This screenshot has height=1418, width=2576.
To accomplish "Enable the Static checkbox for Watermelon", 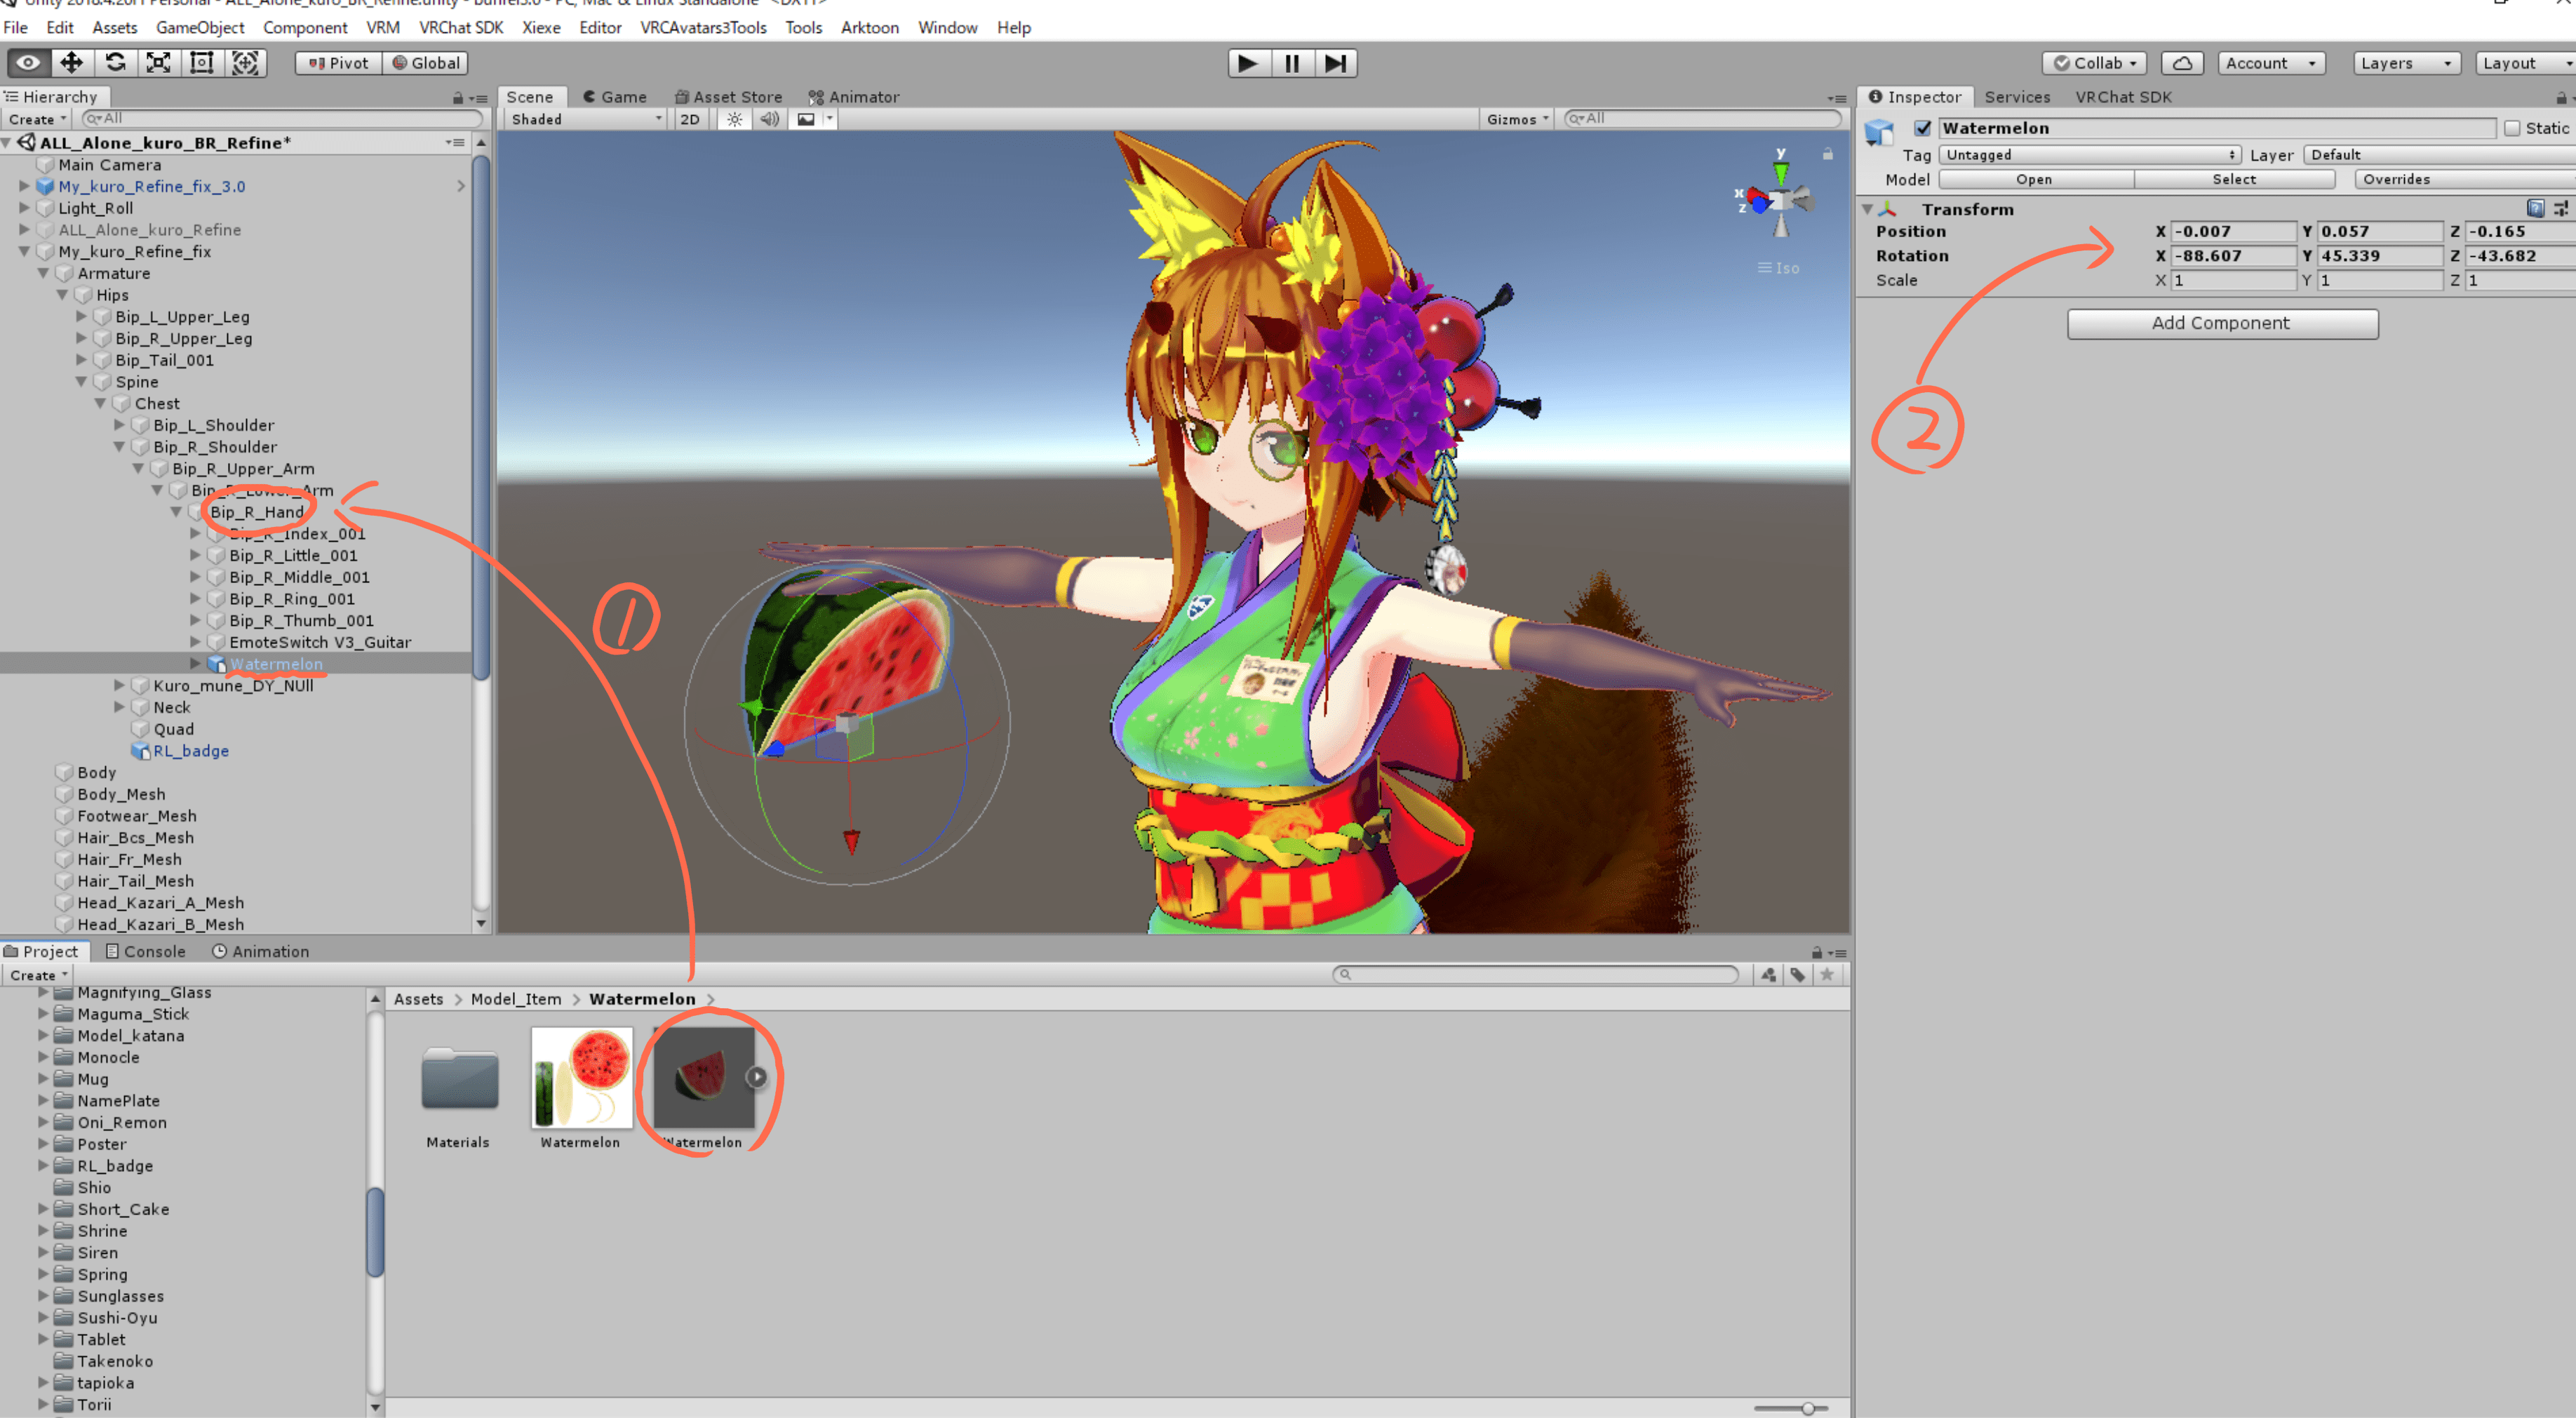I will pyautogui.click(x=2511, y=128).
